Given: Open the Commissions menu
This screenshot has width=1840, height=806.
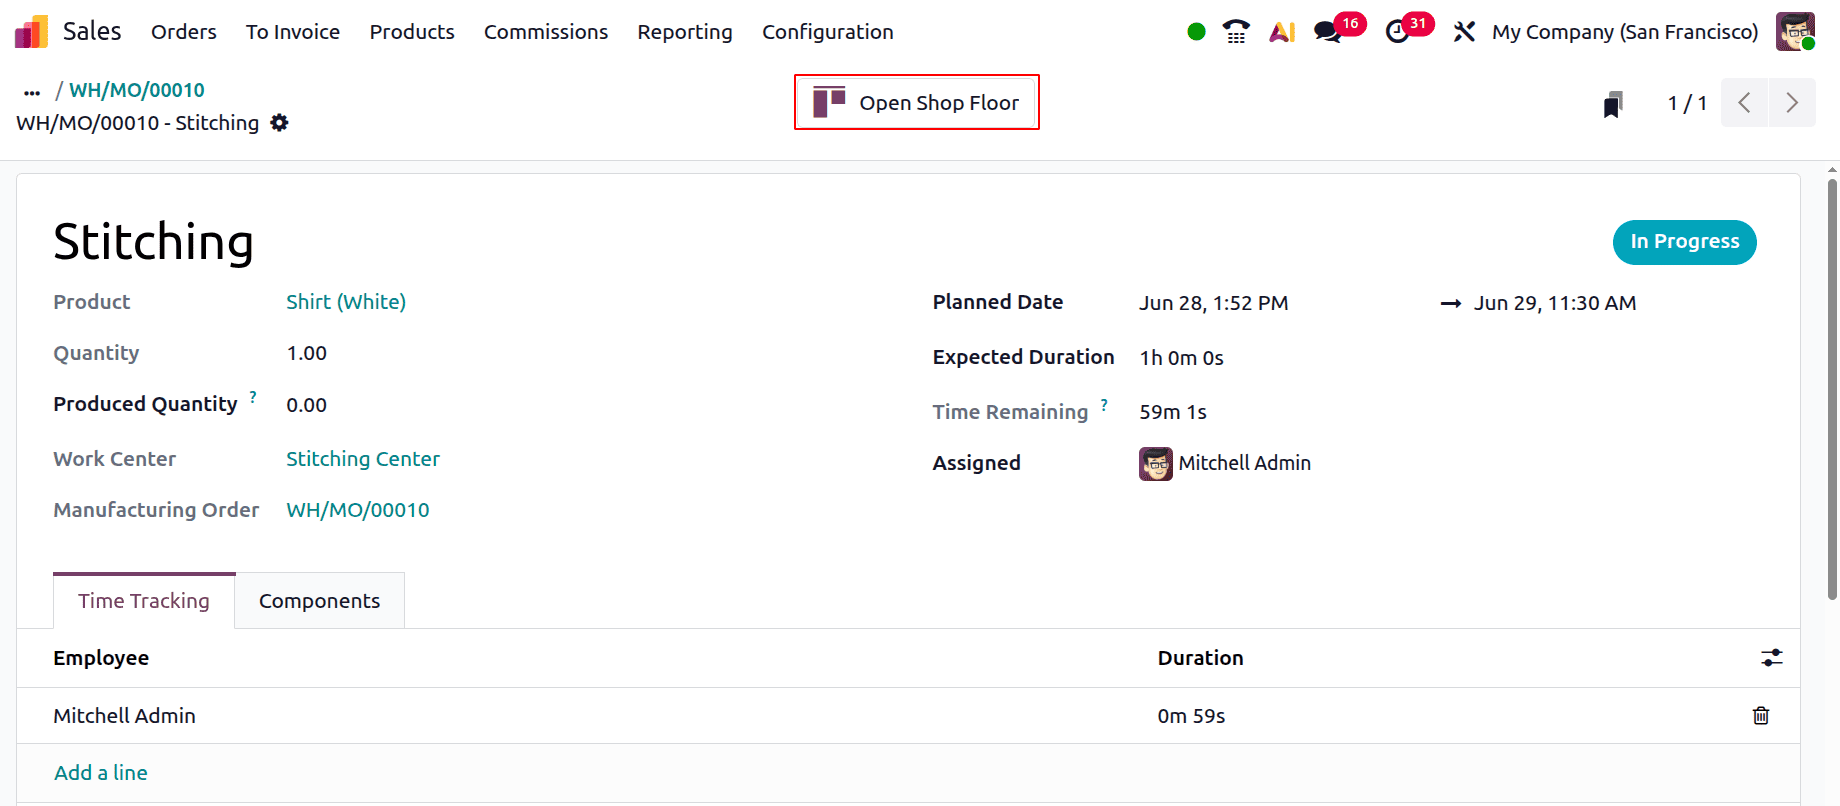Looking at the screenshot, I should pos(546,32).
